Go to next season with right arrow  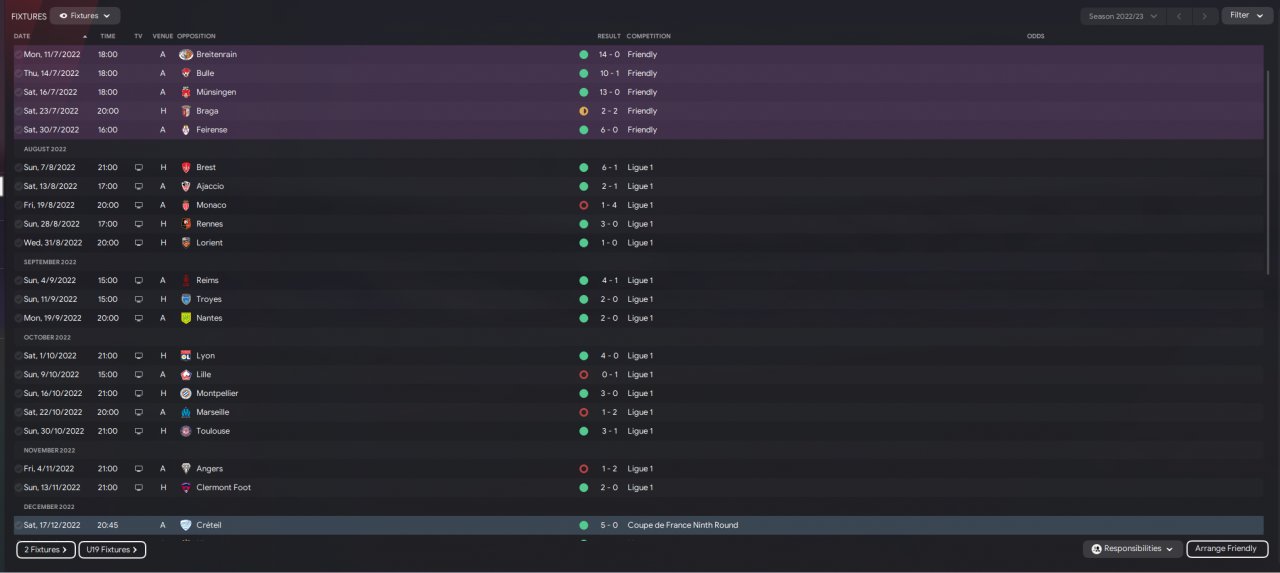click(1207, 16)
